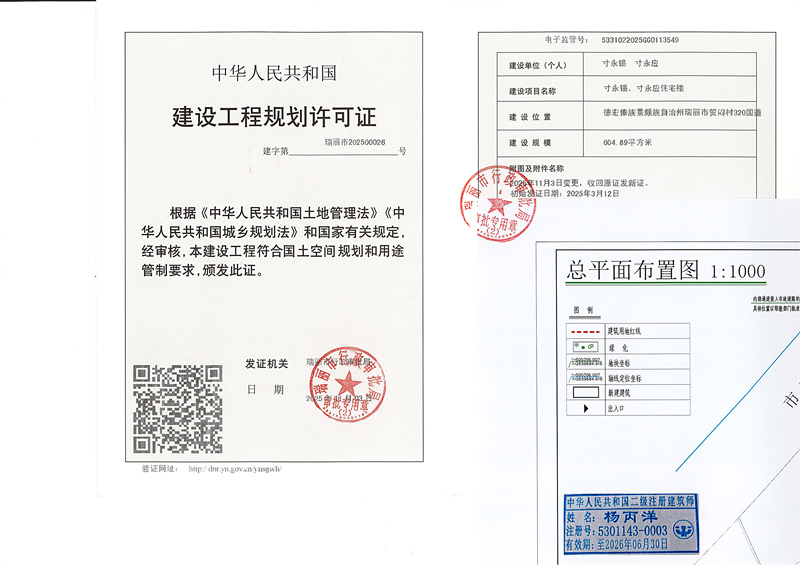Click the paragraph starting with 根据
800x565 pixels.
coord(273,241)
